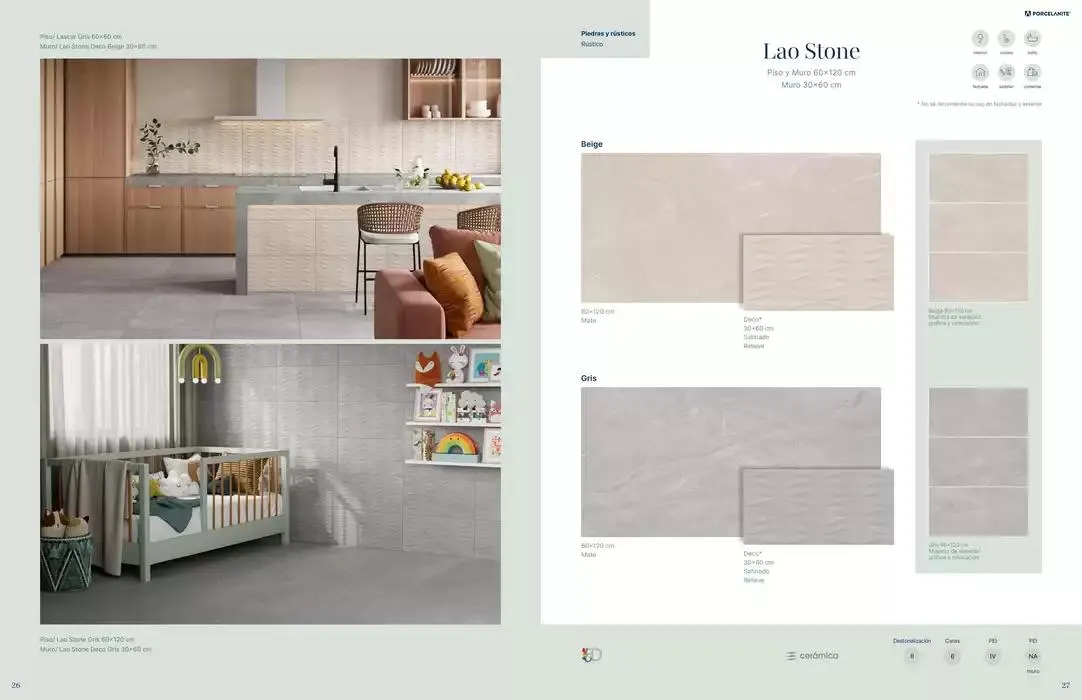Click the PEI IV rating badge
This screenshot has width=1082, height=700.
[993, 656]
